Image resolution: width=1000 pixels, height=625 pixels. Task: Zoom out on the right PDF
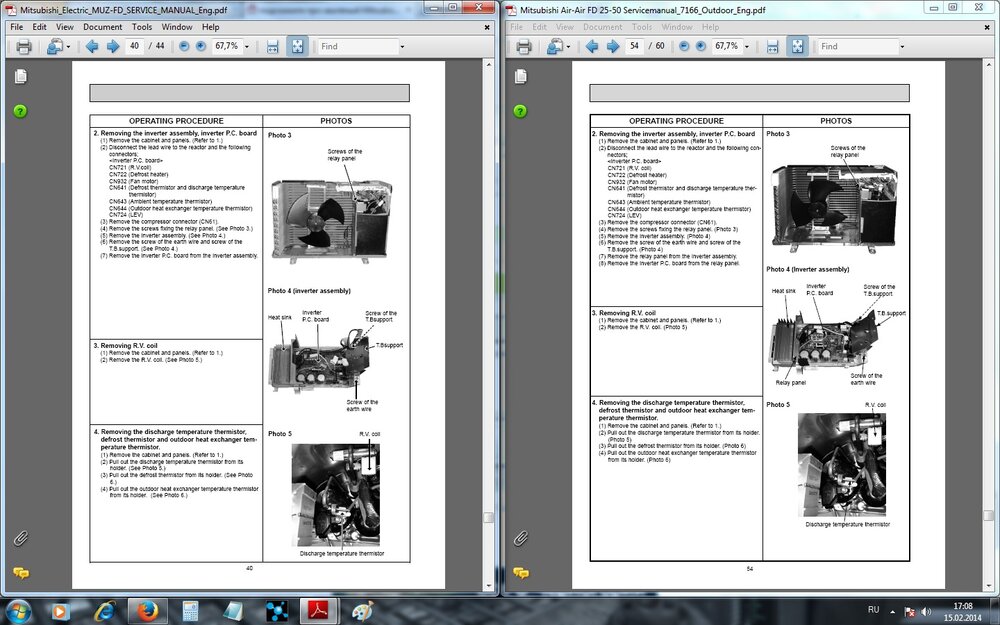click(684, 46)
